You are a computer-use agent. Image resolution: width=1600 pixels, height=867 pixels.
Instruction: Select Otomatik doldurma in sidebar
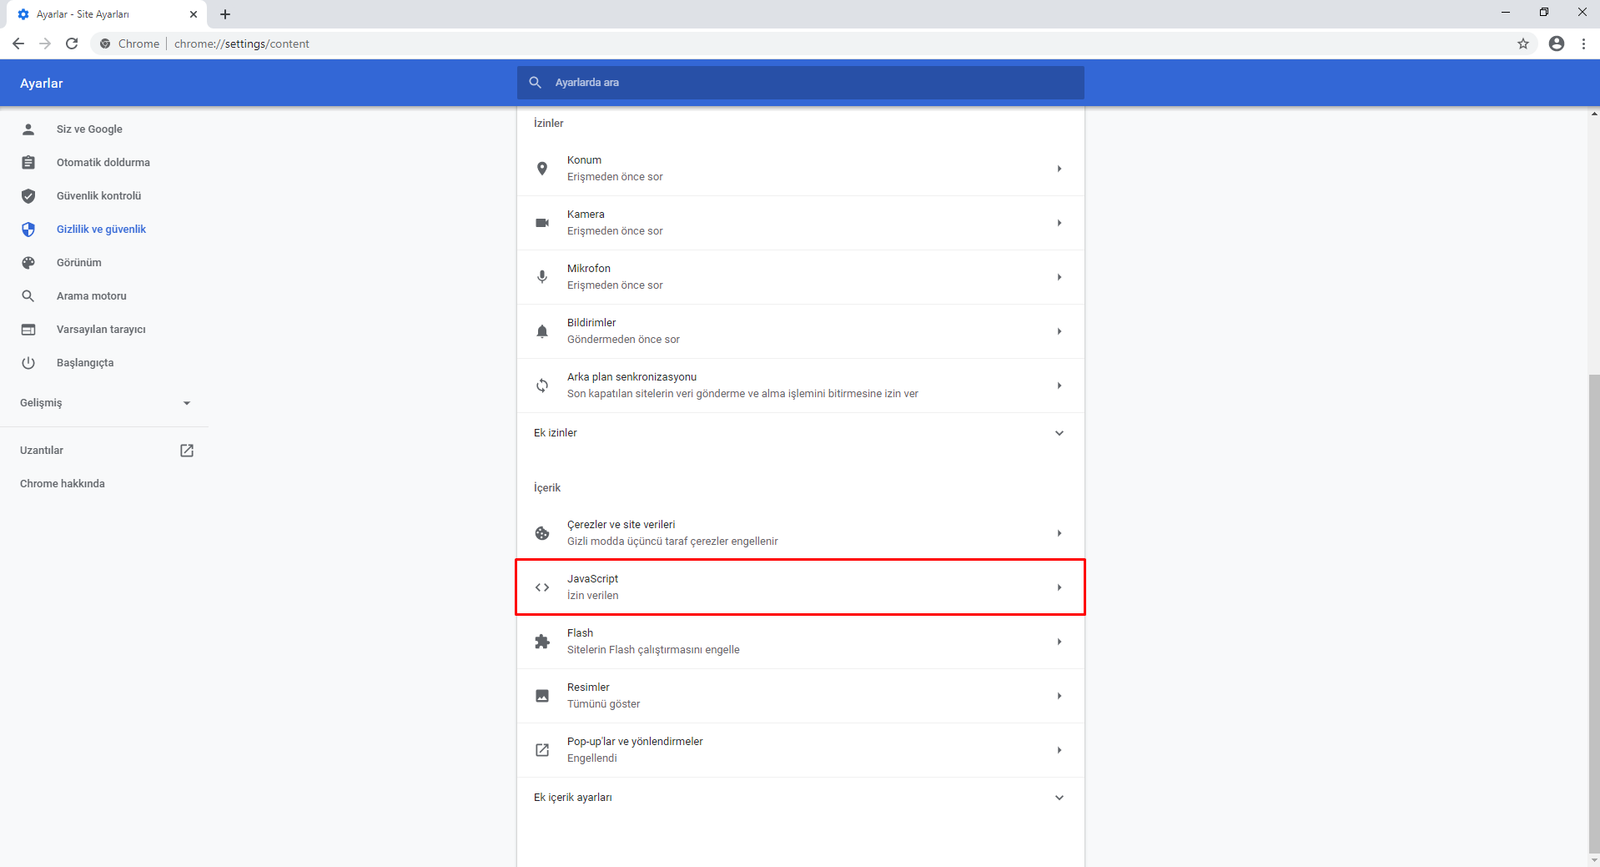(103, 162)
